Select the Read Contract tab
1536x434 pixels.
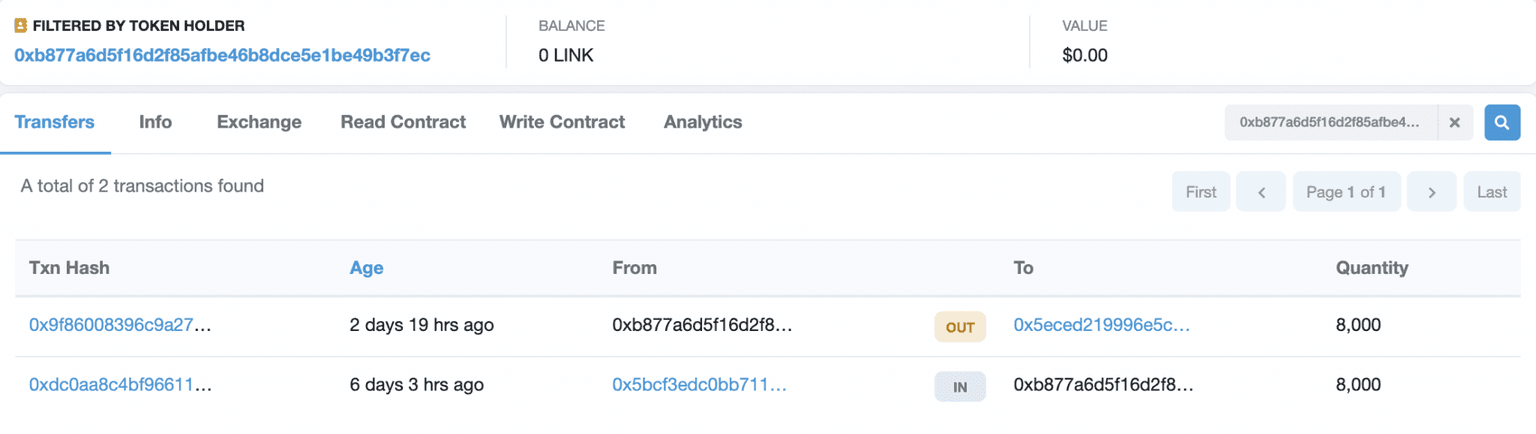pyautogui.click(x=403, y=122)
